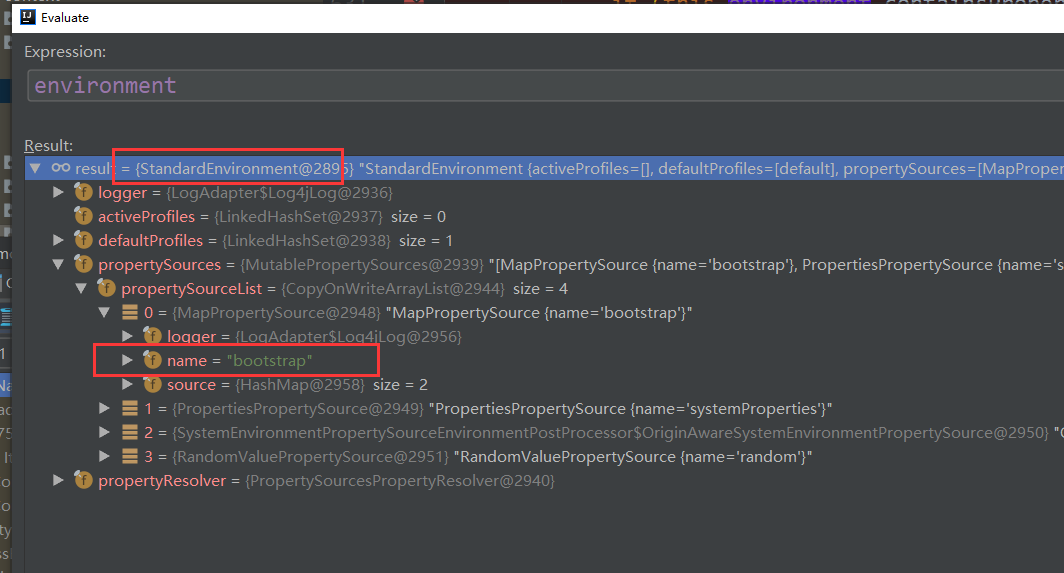
Task: Click the field icon next to logger under result
Action: [83, 193]
